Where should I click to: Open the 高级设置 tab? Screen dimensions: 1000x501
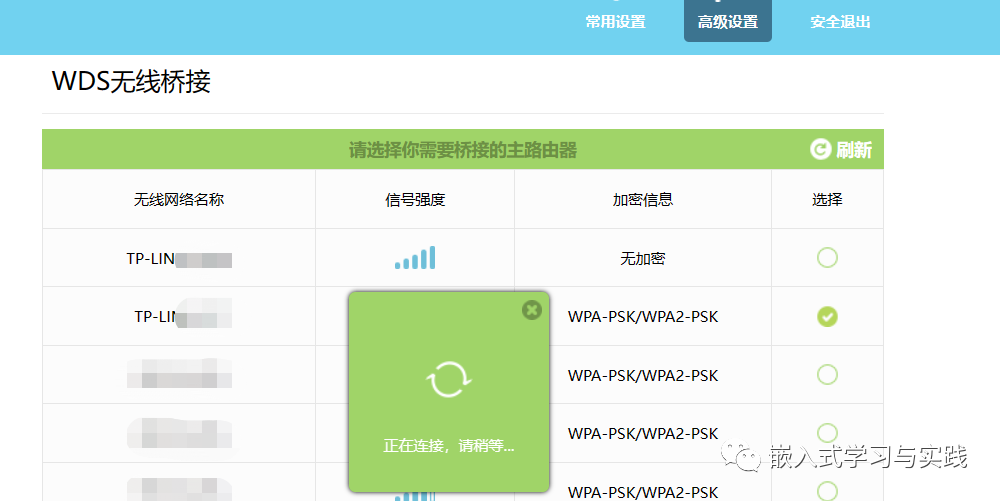click(728, 21)
